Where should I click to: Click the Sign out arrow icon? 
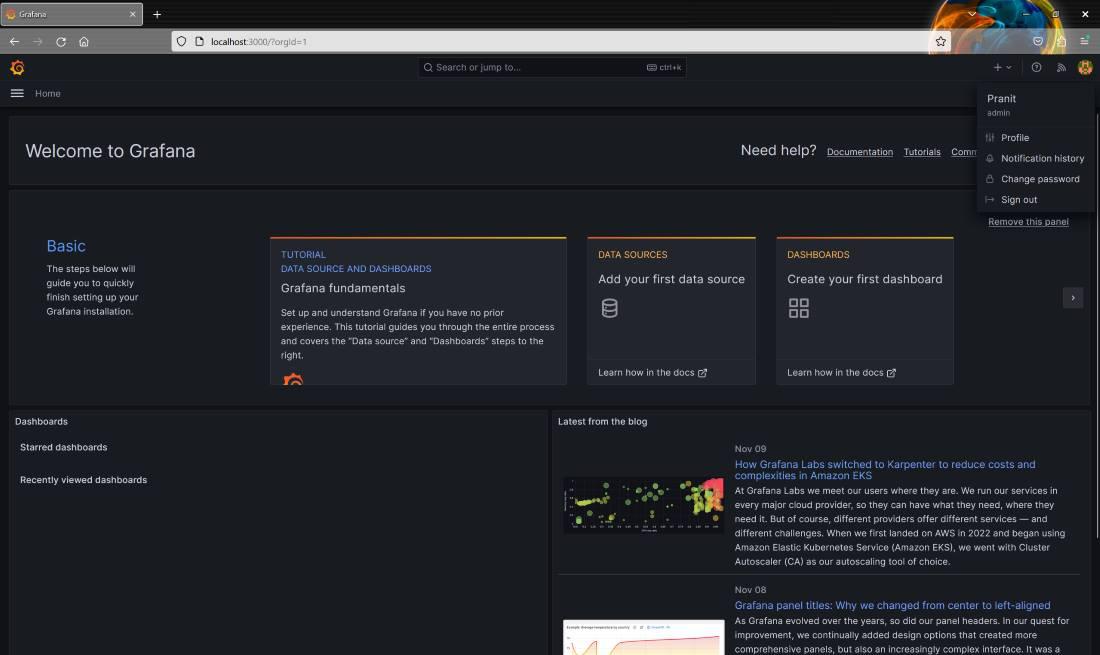tap(989, 200)
